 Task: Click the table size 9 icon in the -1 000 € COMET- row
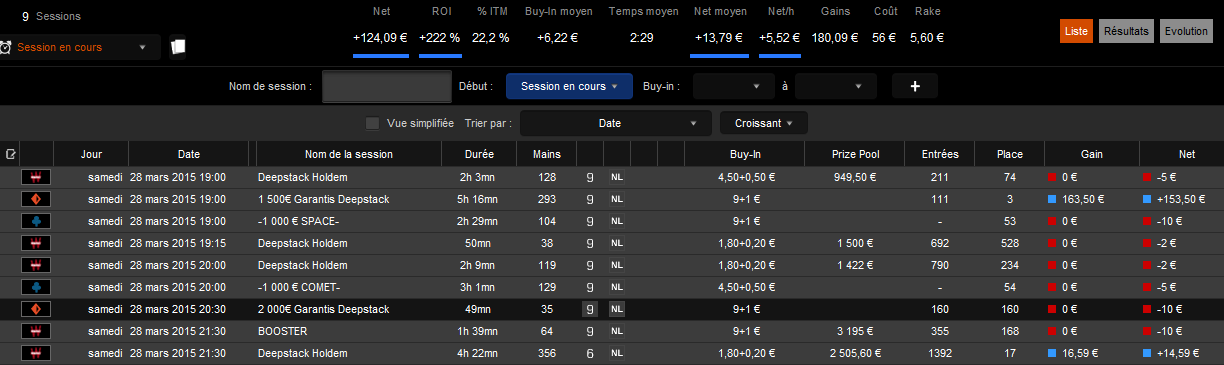pos(590,287)
